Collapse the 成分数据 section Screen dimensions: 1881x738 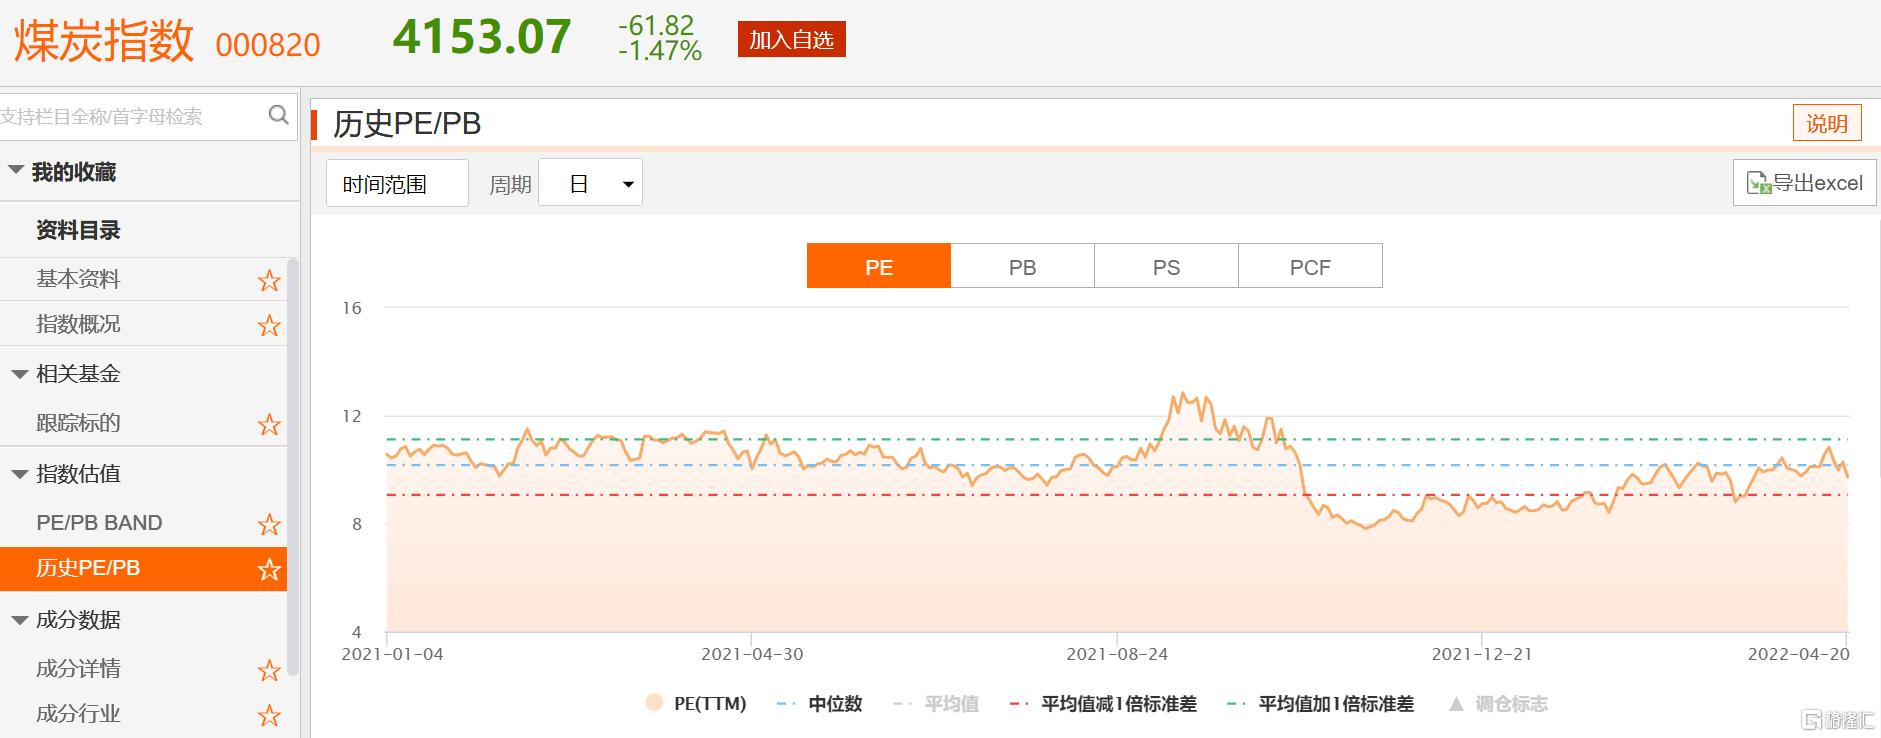click(x=19, y=620)
